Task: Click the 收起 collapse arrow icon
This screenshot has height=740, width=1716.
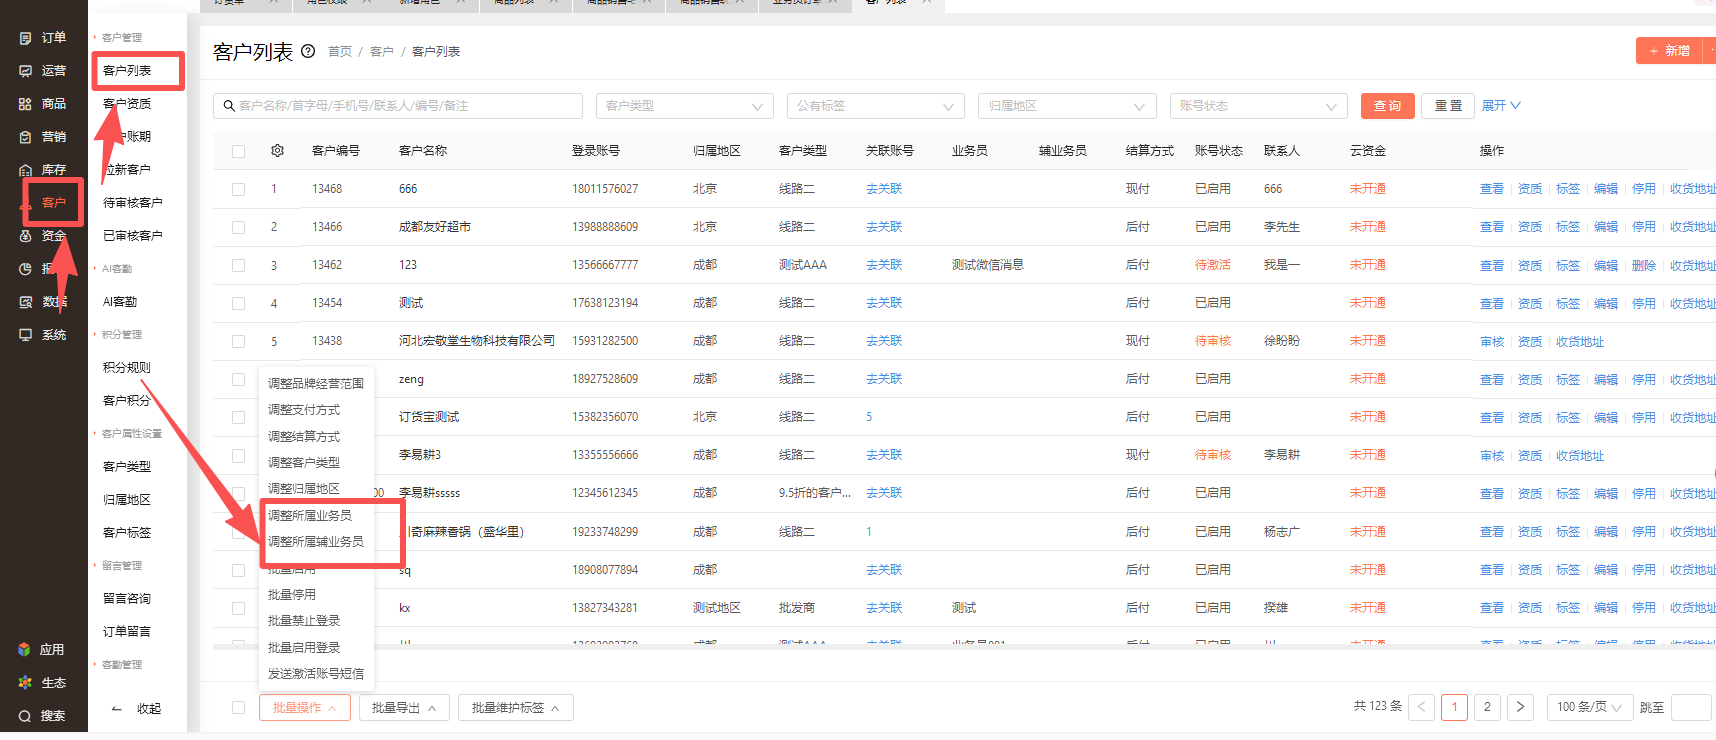Action: [117, 709]
